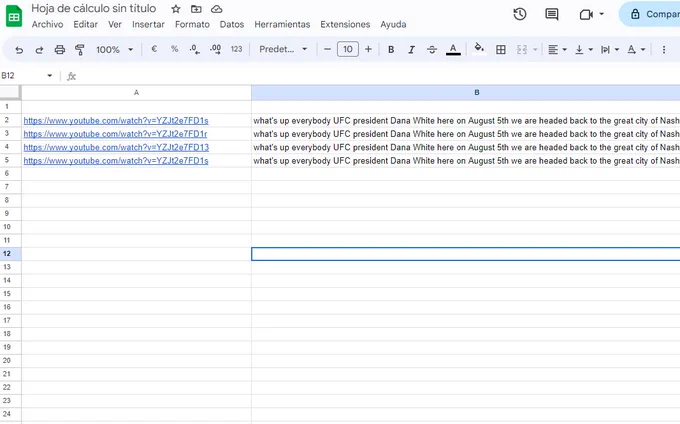Rename the document title Hoja de cálculo sin título
The height and width of the screenshot is (424, 680).
94,8
